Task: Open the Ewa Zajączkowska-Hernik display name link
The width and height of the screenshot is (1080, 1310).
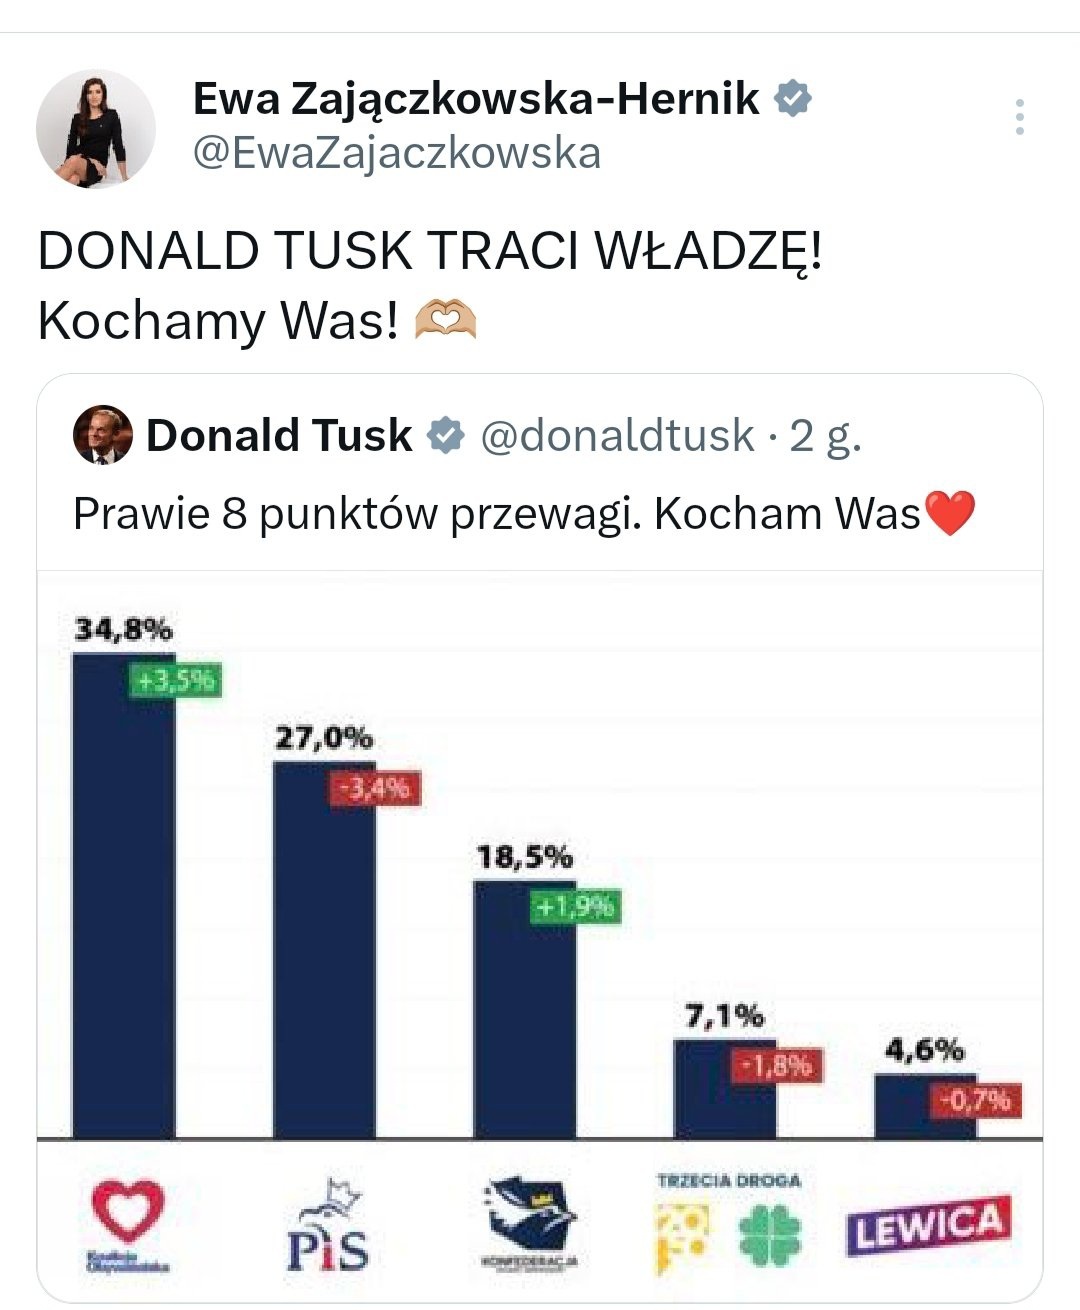Action: coord(475,98)
